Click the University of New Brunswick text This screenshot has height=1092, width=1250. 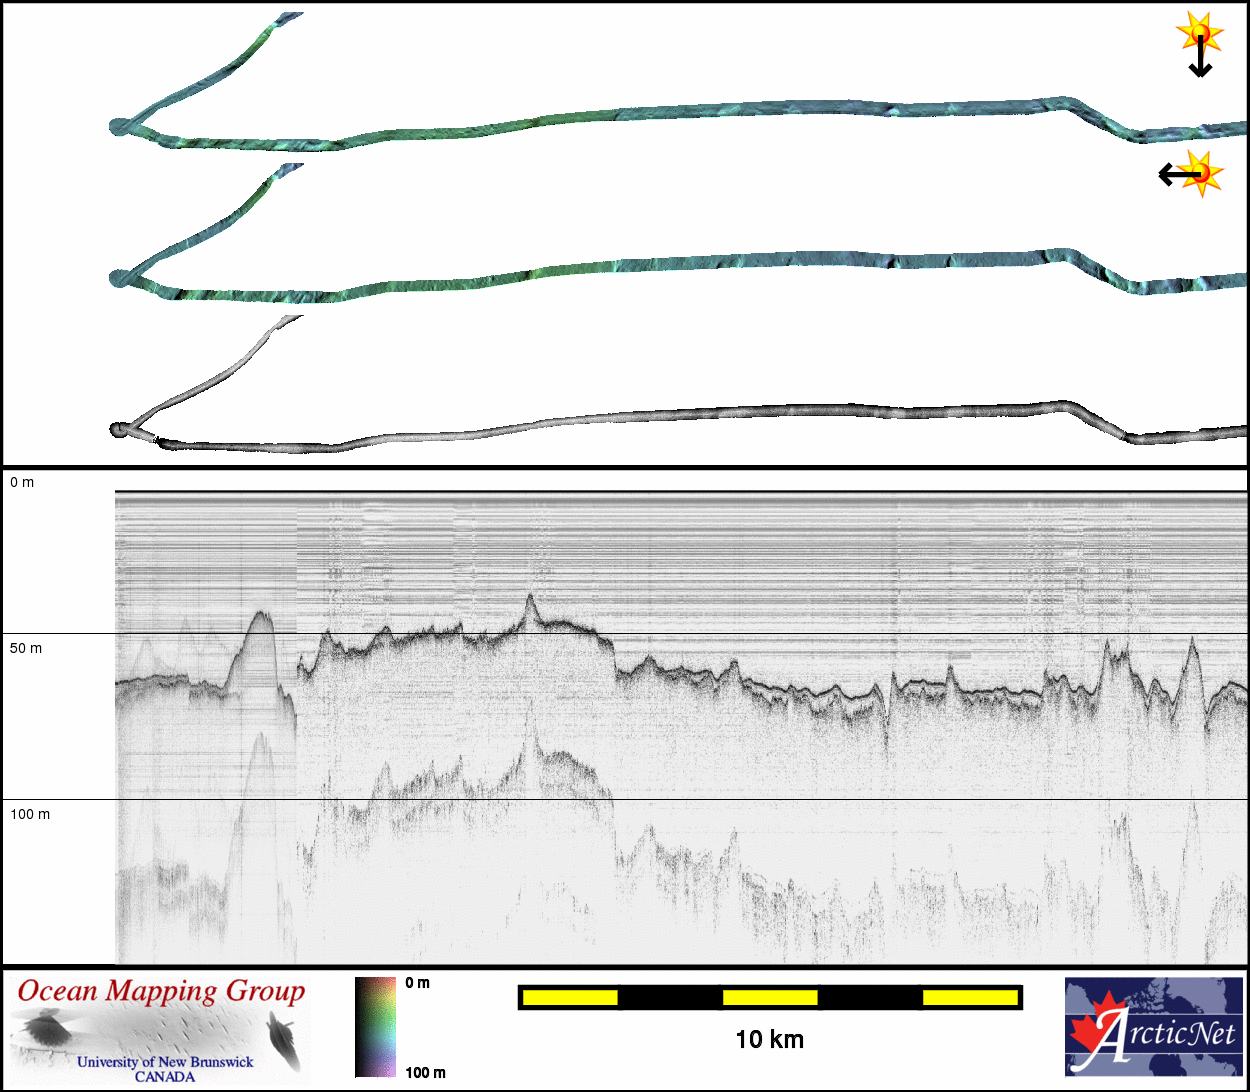[165, 1062]
